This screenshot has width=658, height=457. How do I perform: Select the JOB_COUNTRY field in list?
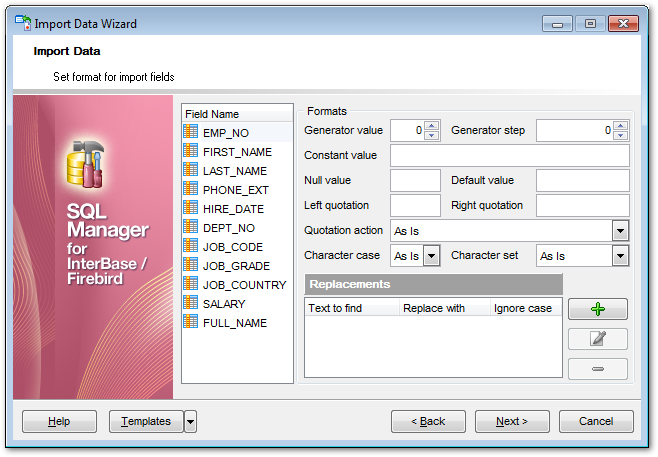[244, 284]
